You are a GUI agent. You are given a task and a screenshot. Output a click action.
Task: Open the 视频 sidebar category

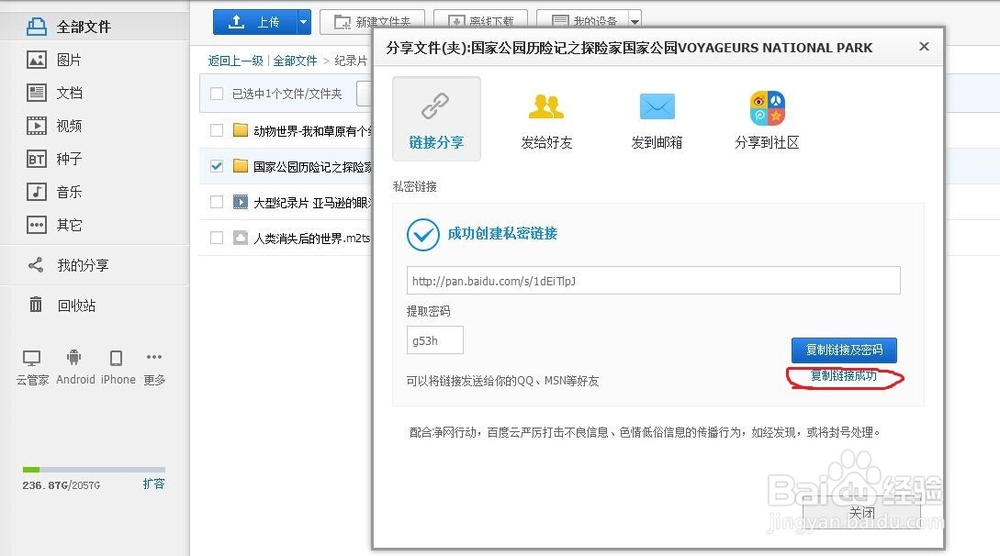pyautogui.click(x=68, y=126)
